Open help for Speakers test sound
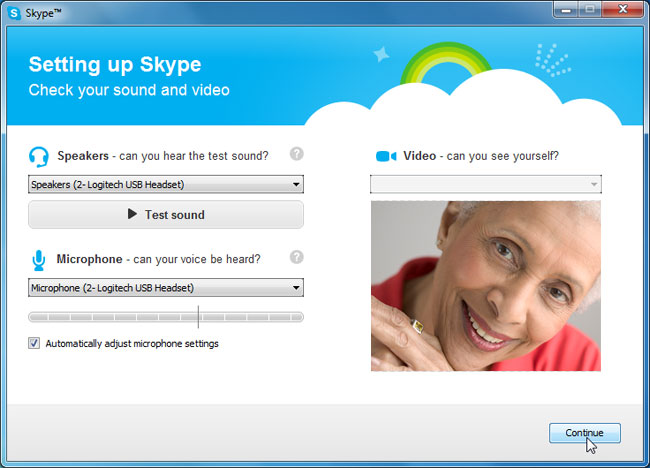 tap(296, 154)
